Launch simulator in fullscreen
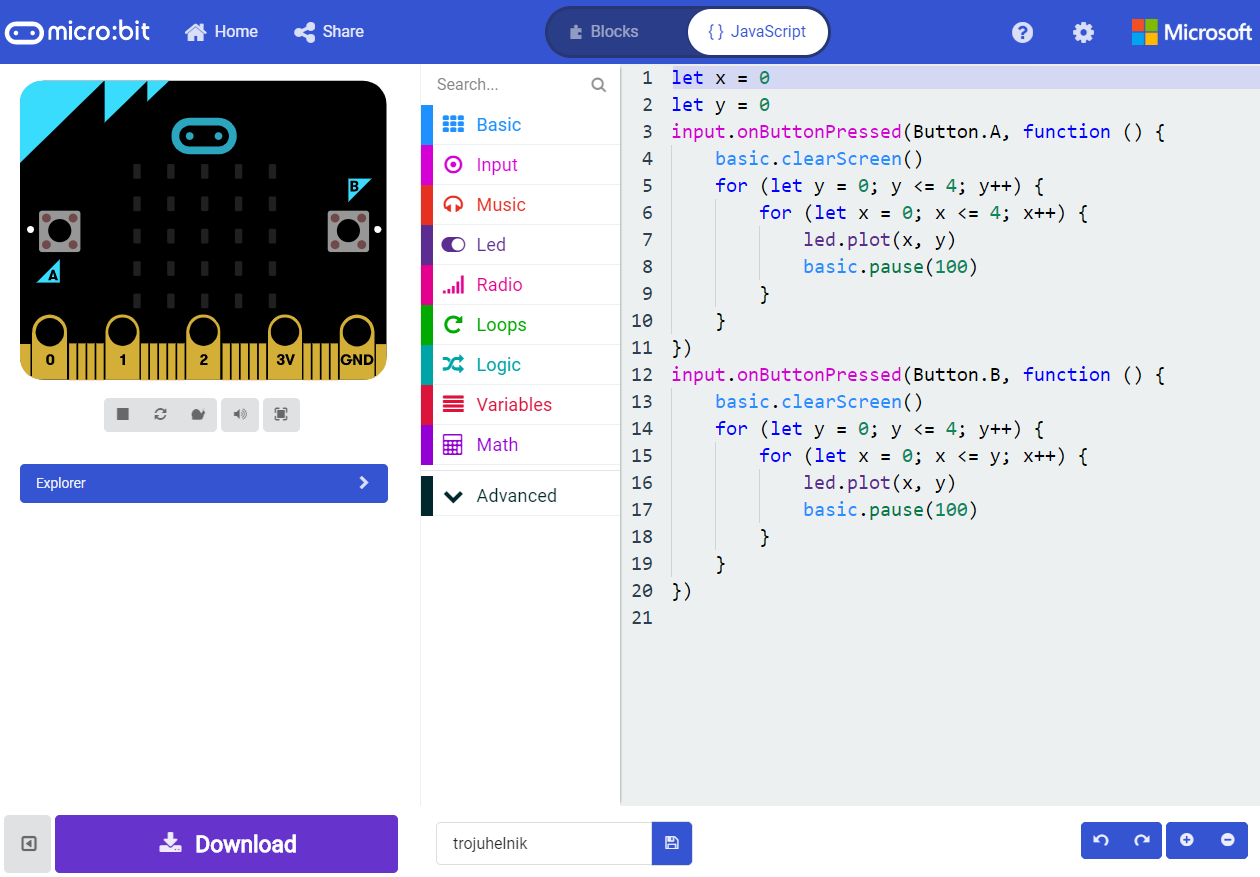 tap(281, 414)
